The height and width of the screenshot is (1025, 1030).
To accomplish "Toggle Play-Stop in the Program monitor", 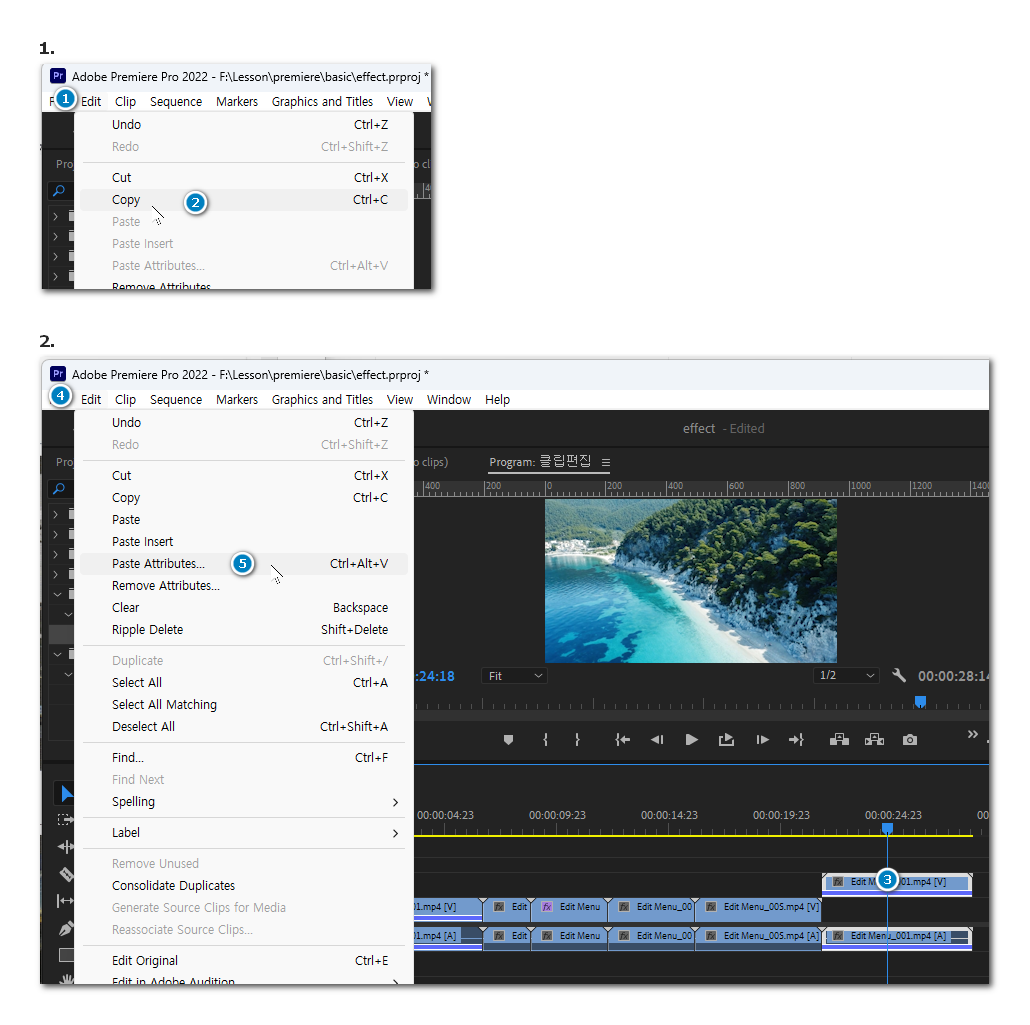I will coord(691,740).
